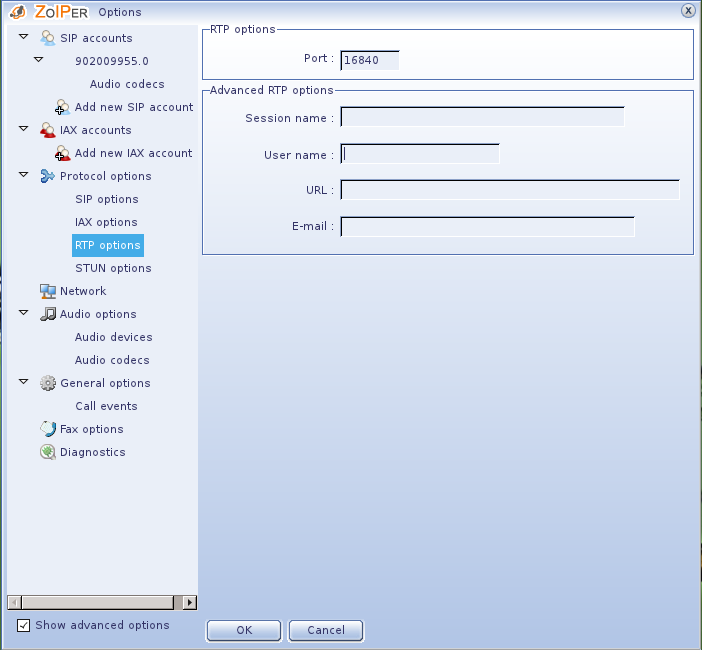Click the IAX accounts red icon

pos(48,130)
